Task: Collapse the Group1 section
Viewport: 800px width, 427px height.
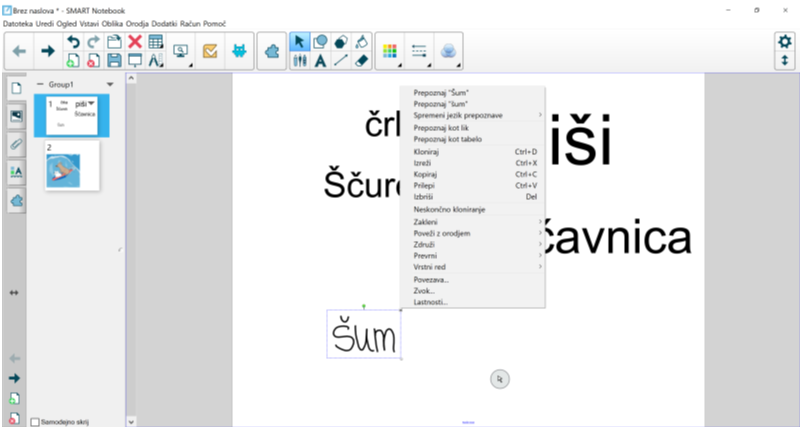Action: pos(40,85)
